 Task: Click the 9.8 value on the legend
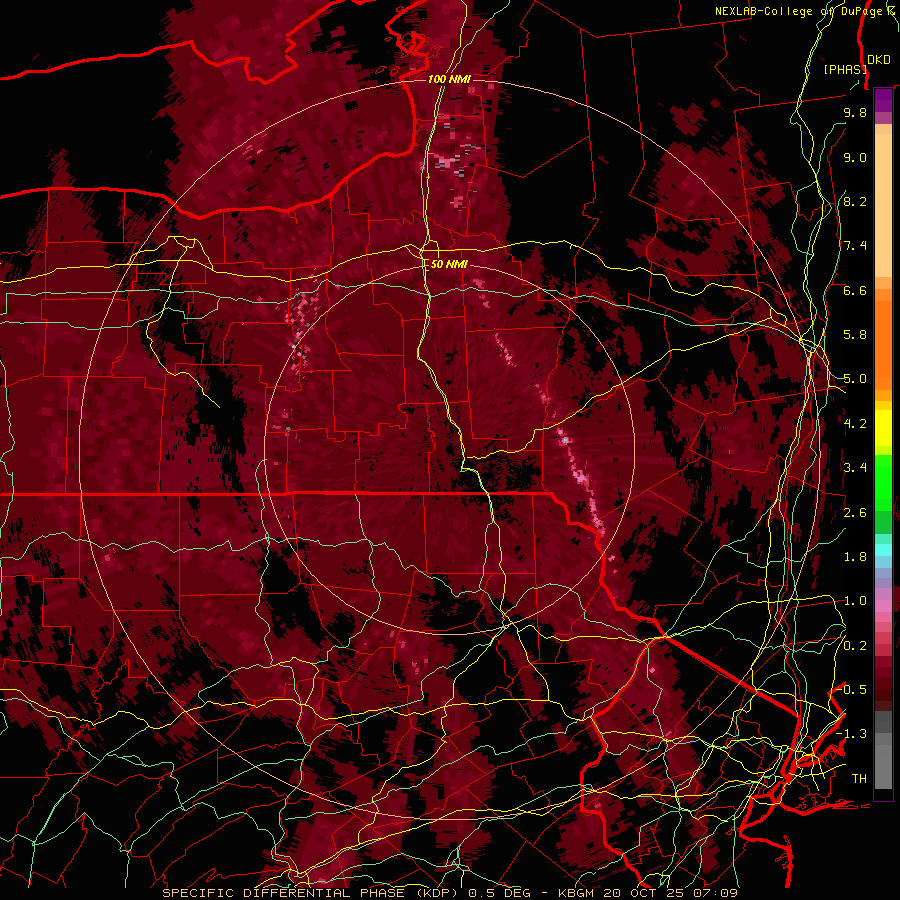click(855, 112)
